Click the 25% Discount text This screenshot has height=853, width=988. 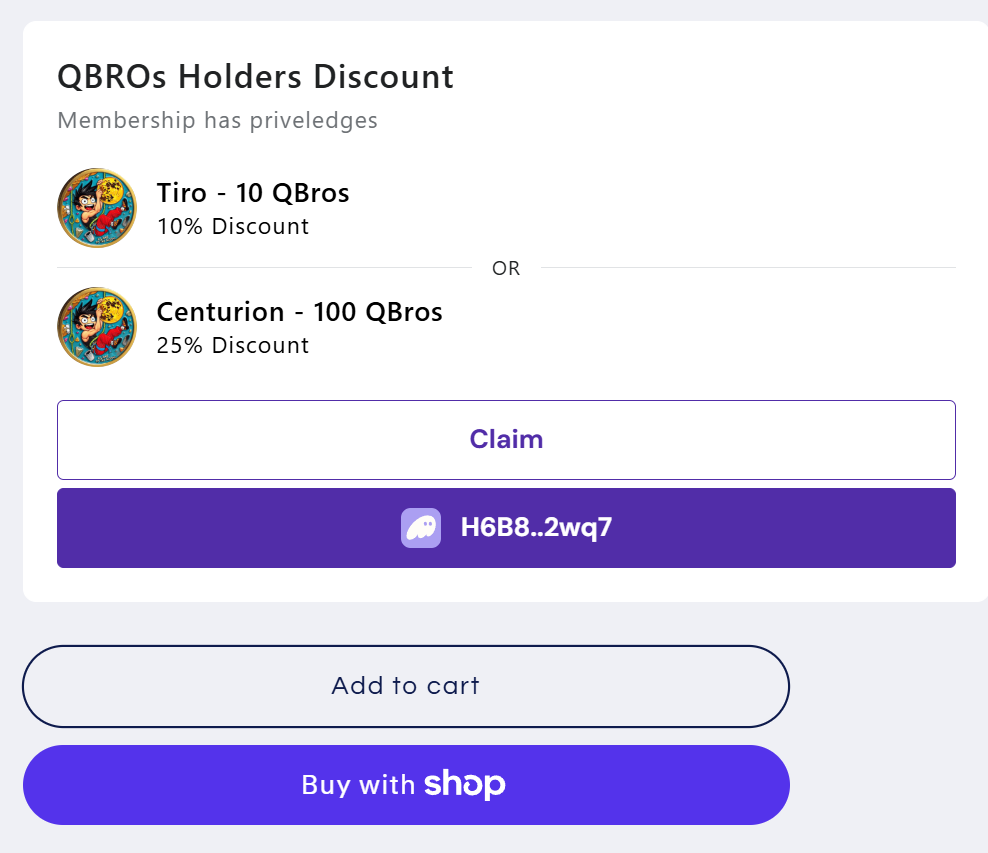pyautogui.click(x=233, y=345)
